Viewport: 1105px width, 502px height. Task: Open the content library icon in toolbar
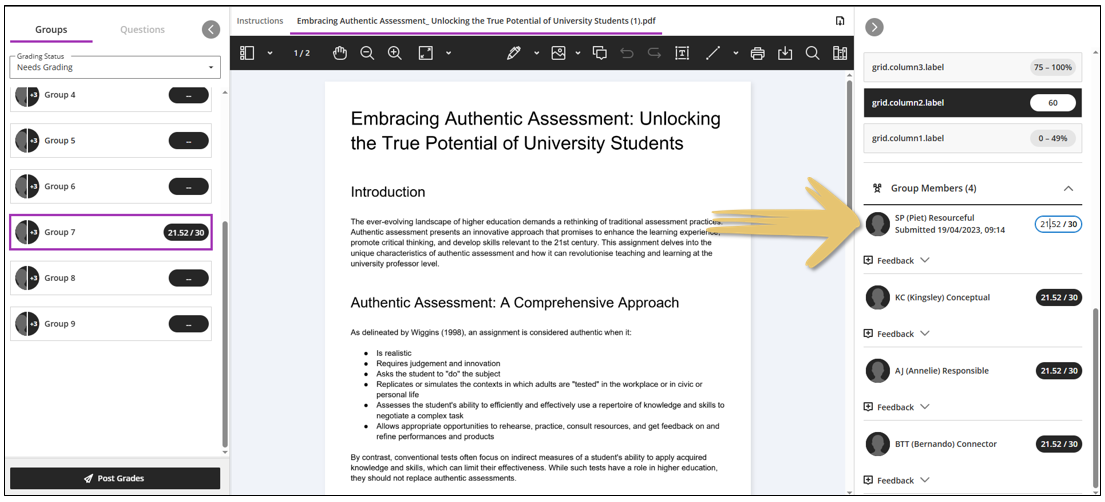click(x=840, y=53)
